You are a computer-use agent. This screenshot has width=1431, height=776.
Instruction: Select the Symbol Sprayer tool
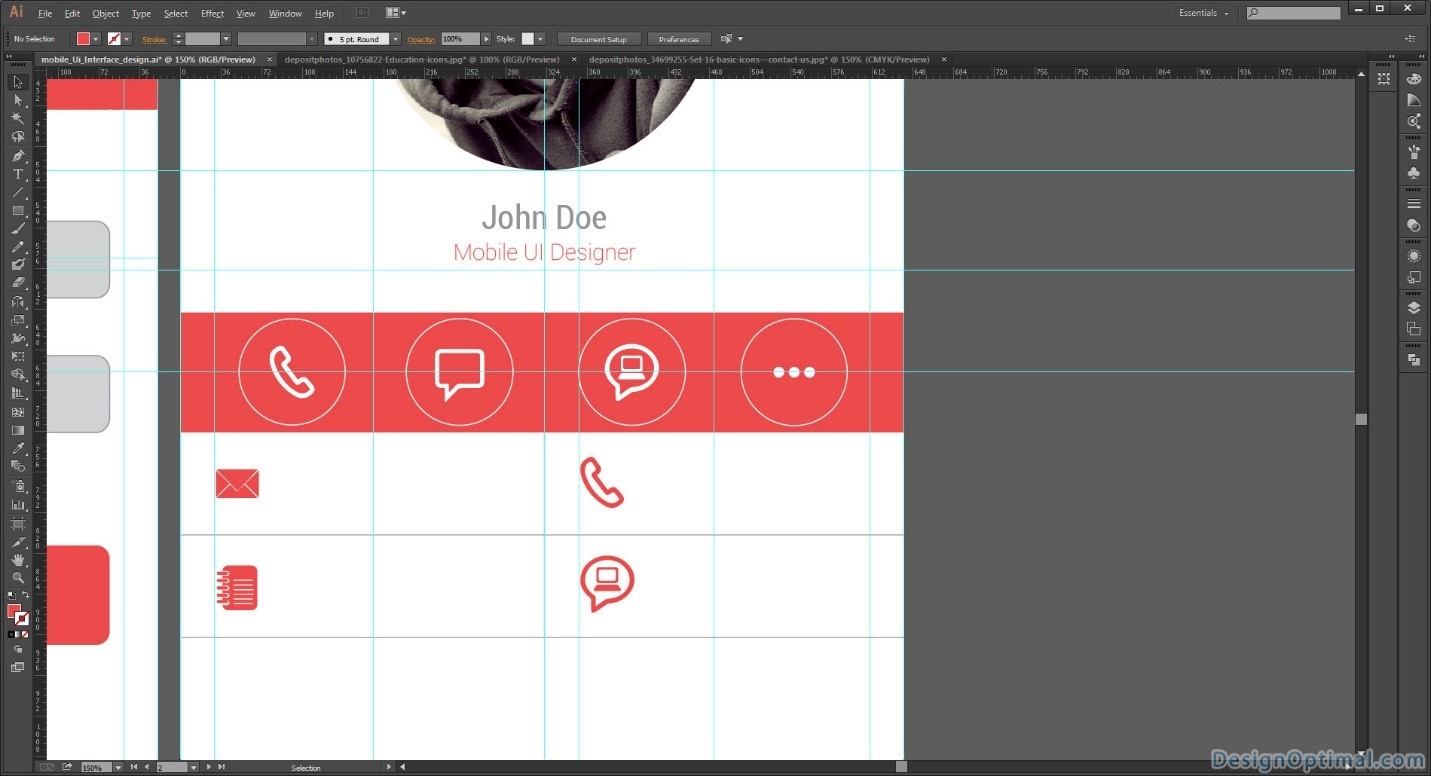coord(17,486)
